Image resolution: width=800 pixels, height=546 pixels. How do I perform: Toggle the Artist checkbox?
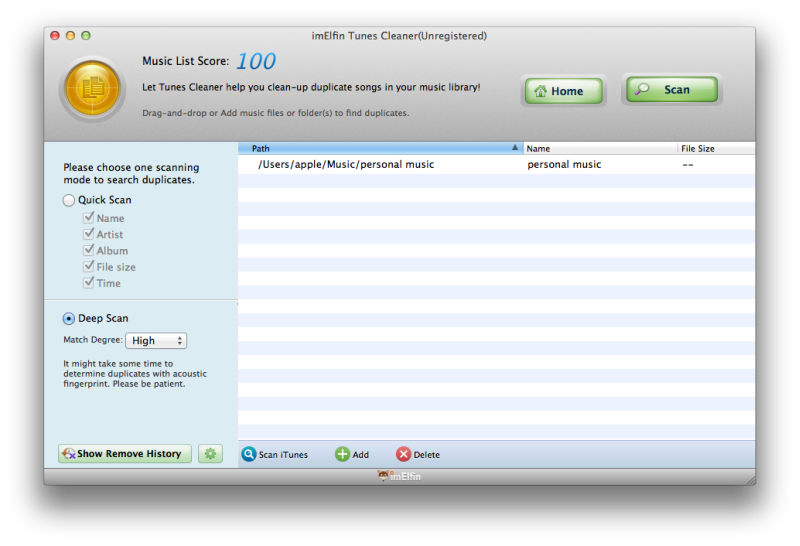tap(89, 234)
